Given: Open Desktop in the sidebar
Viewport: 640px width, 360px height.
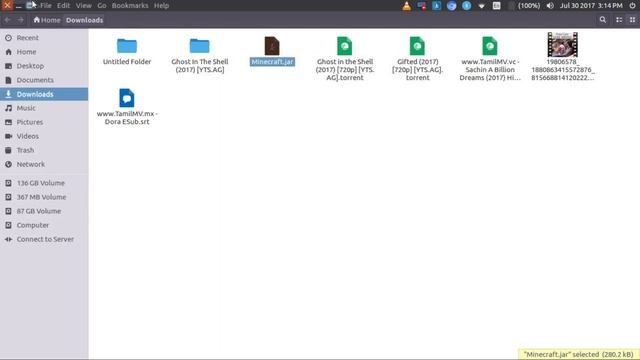Looking at the screenshot, I should (x=44, y=66).
